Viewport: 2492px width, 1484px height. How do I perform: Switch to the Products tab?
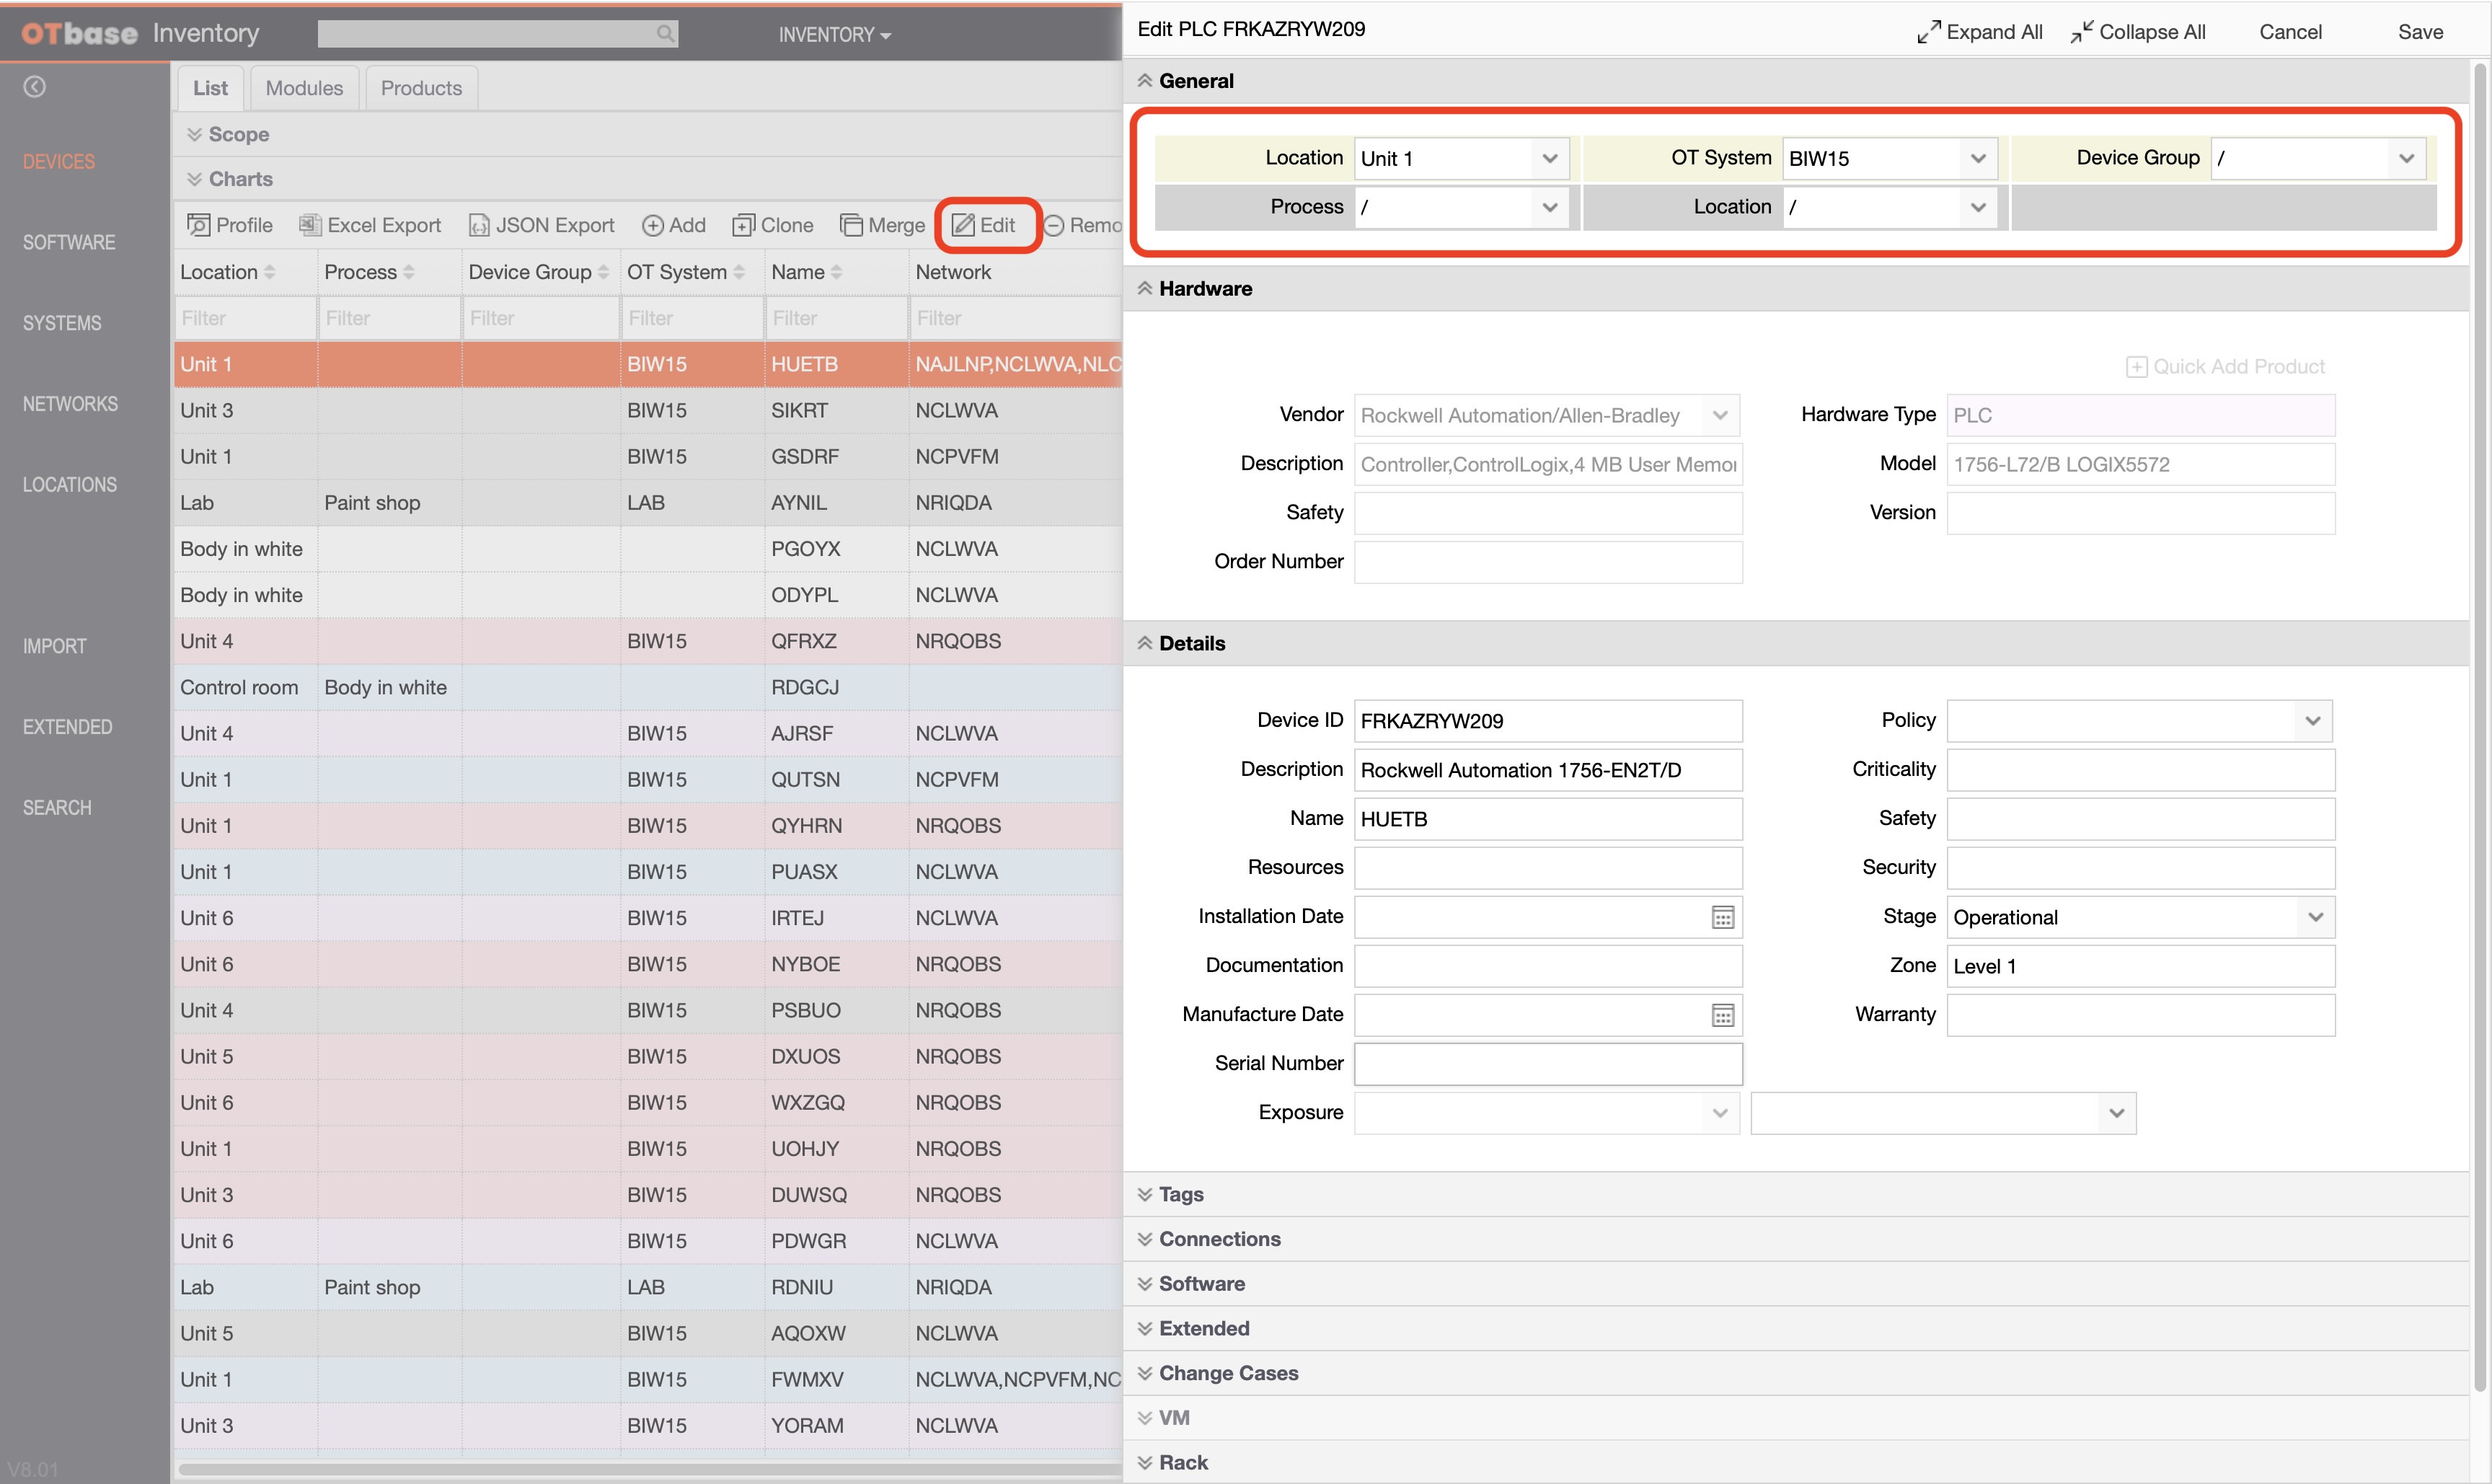point(421,88)
